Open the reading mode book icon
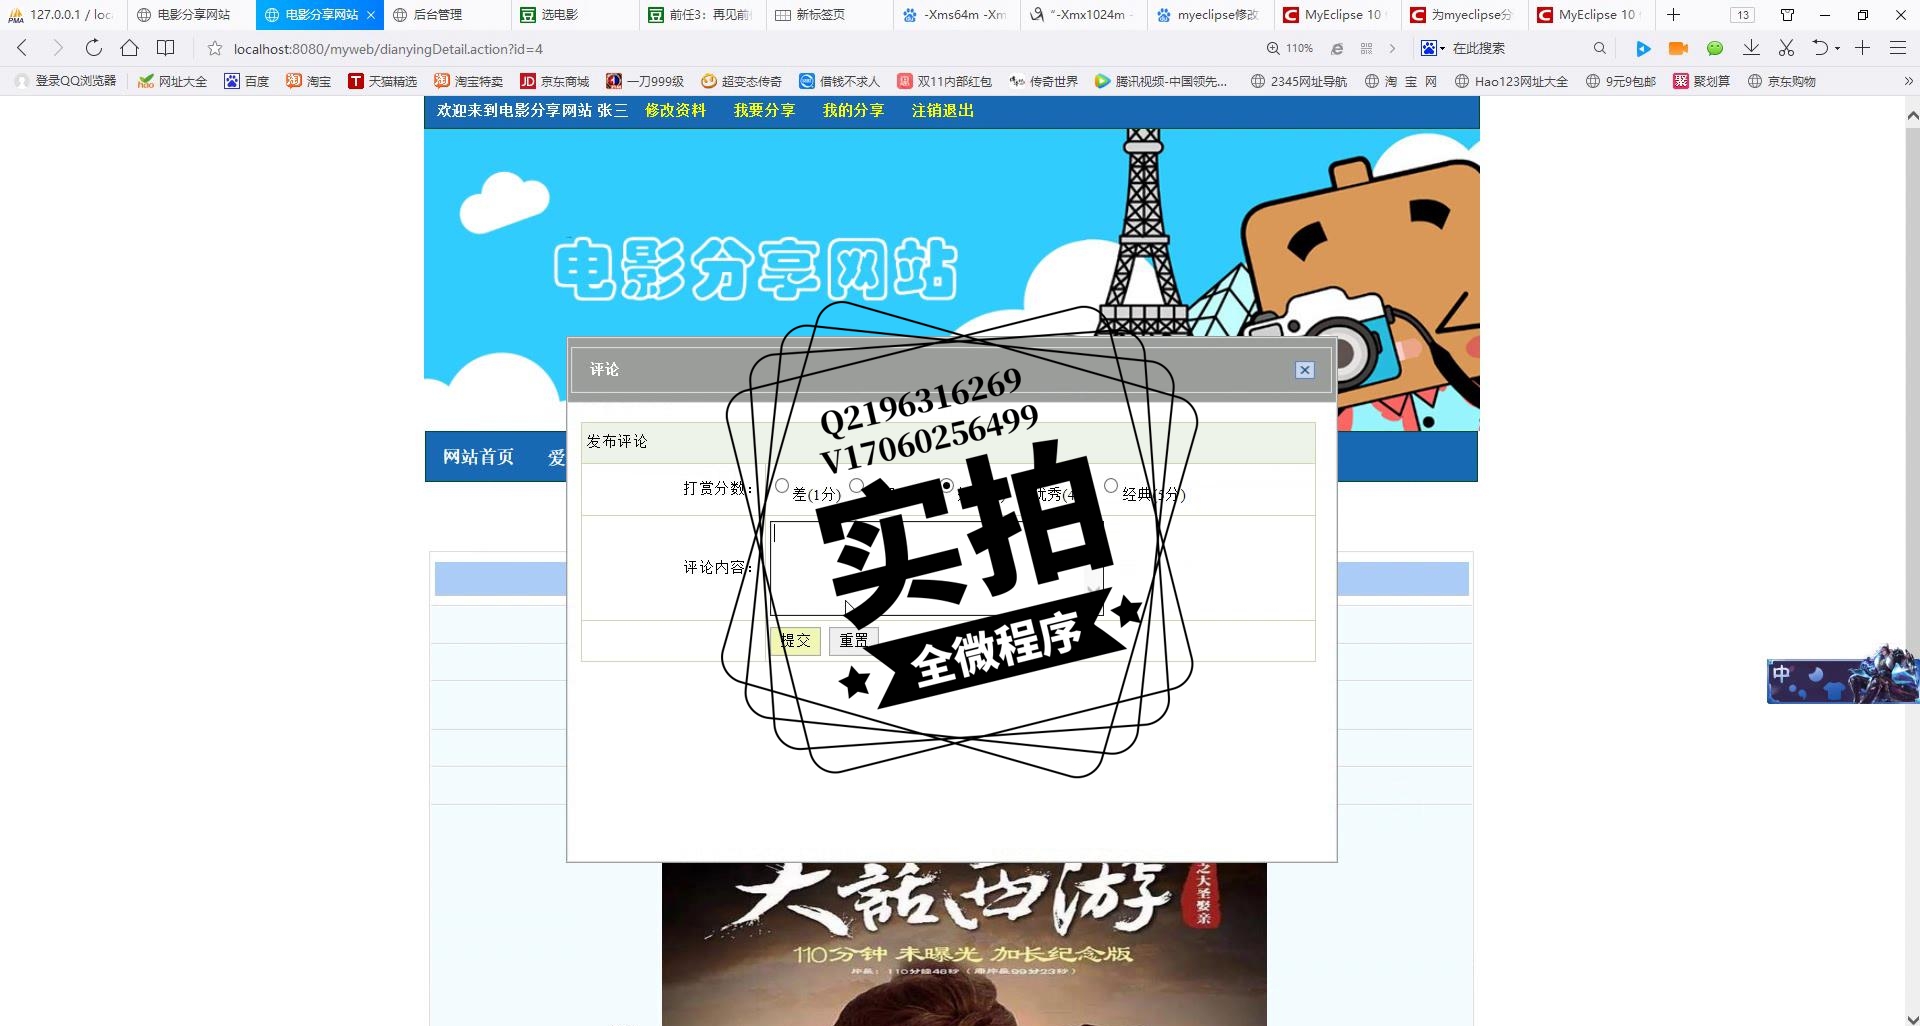This screenshot has height=1026, width=1920. 166,48
